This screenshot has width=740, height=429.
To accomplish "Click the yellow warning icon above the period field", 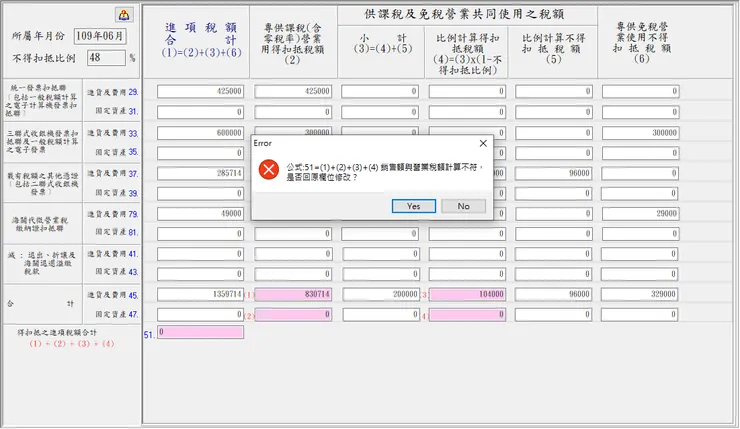I will 124,15.
